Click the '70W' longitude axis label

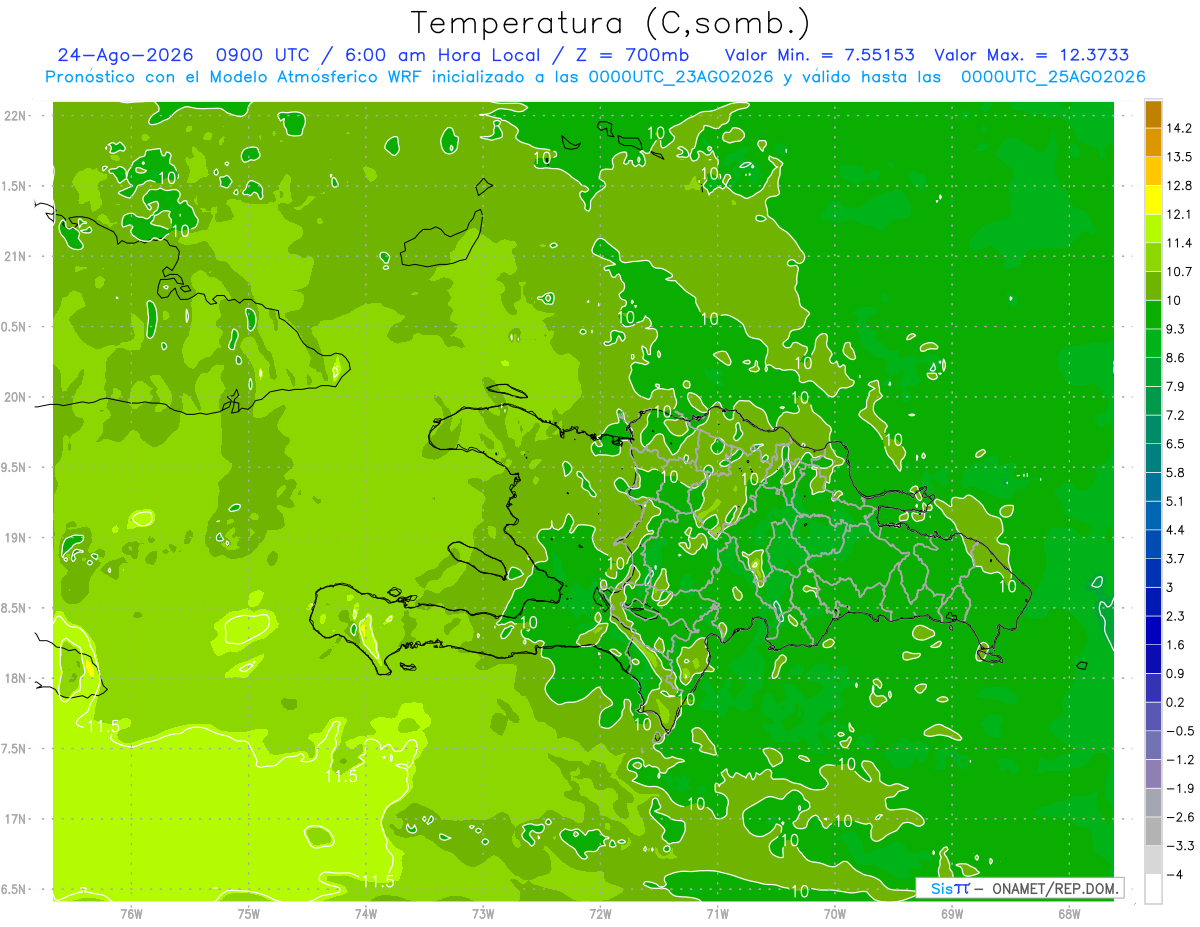[835, 914]
